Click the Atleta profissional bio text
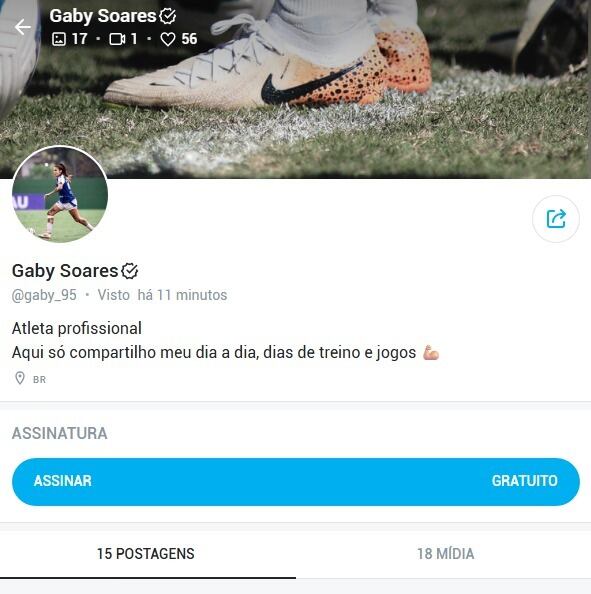Image resolution: width=591 pixels, height=594 pixels. point(77,328)
